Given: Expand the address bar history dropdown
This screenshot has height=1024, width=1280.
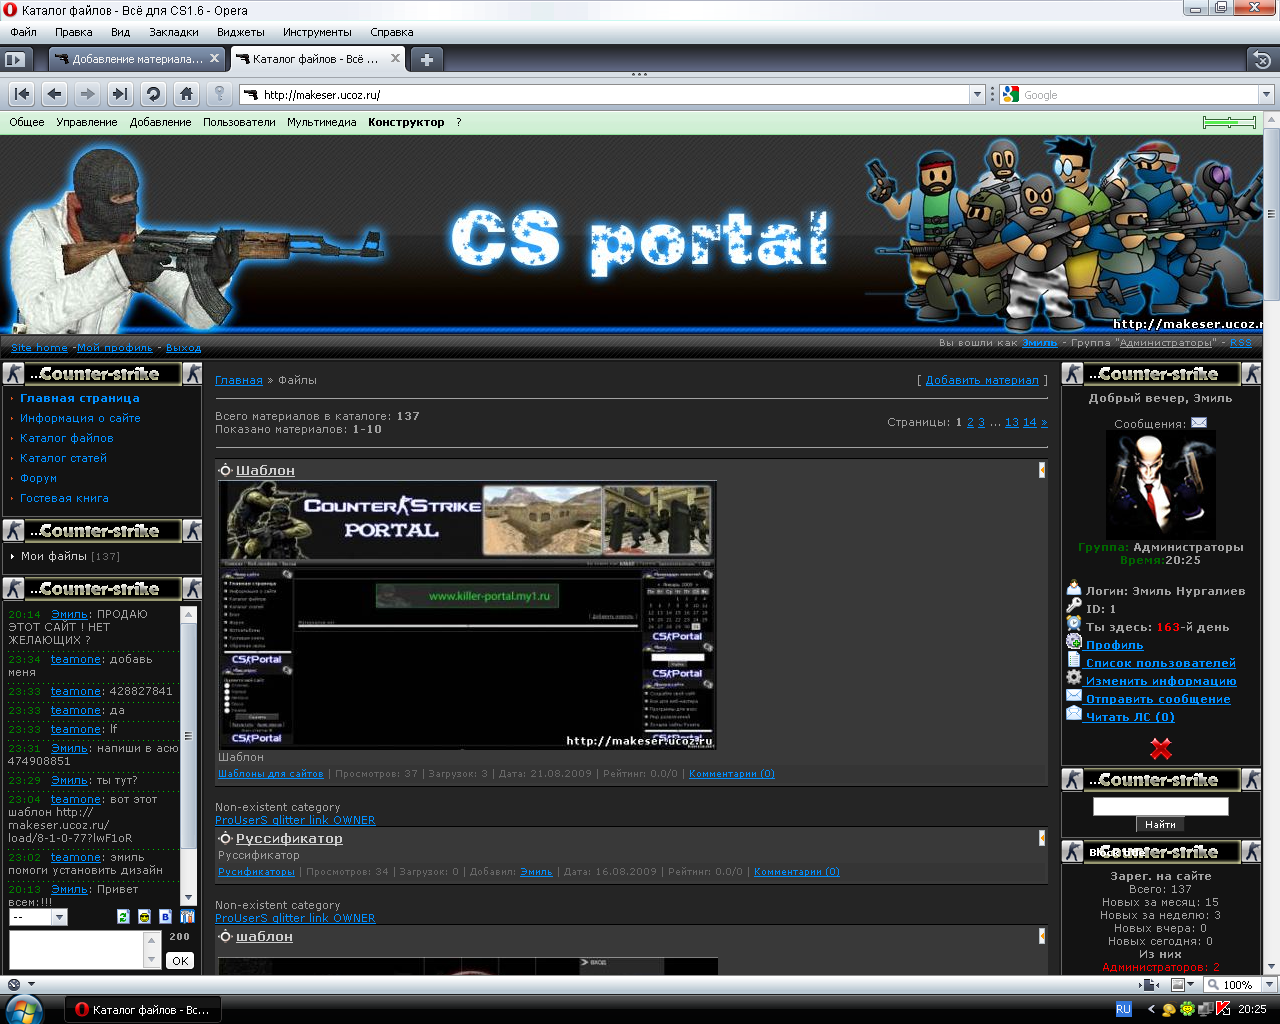Looking at the screenshot, I should (x=977, y=95).
